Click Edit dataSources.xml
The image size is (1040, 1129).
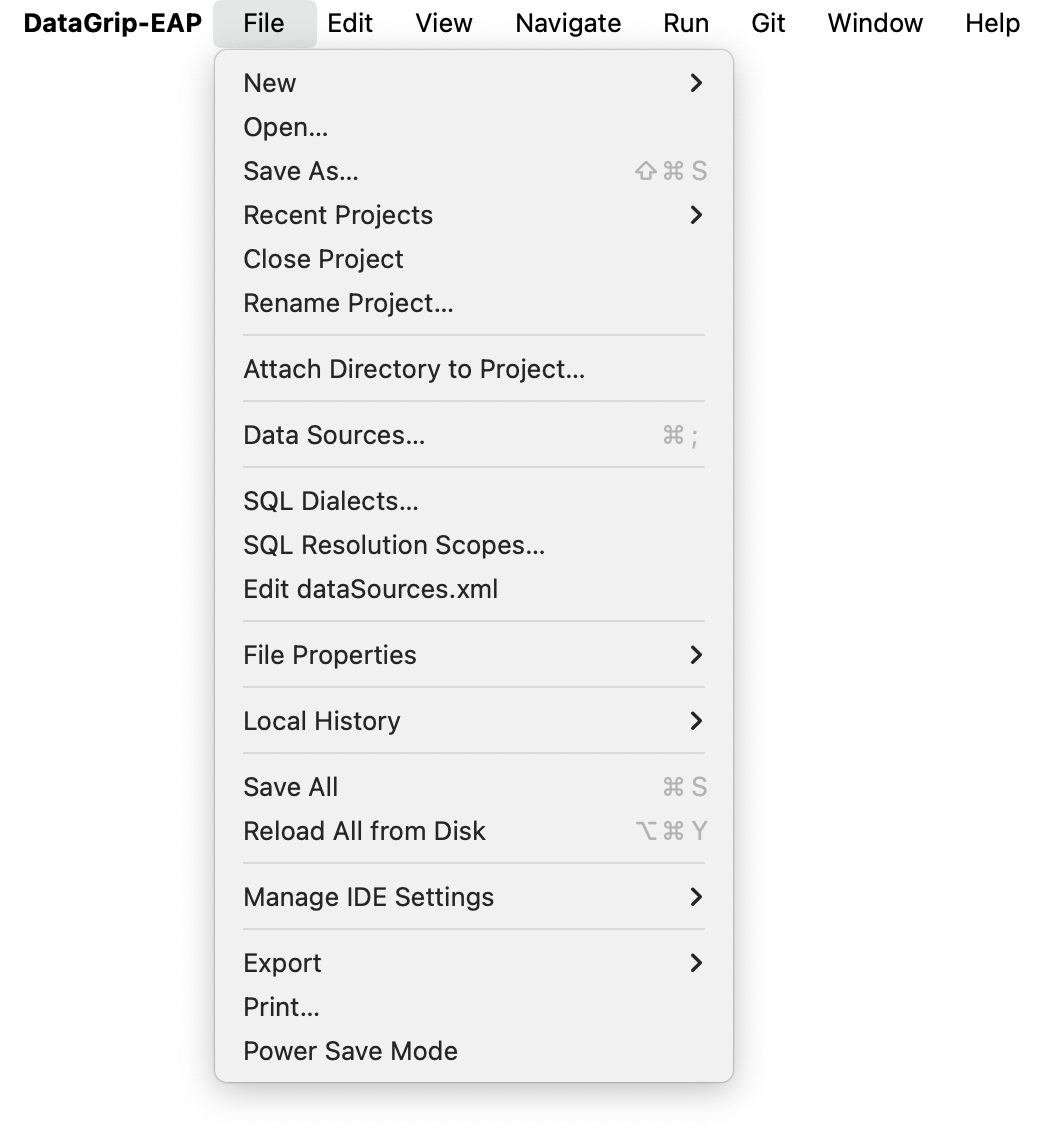pyautogui.click(x=370, y=589)
